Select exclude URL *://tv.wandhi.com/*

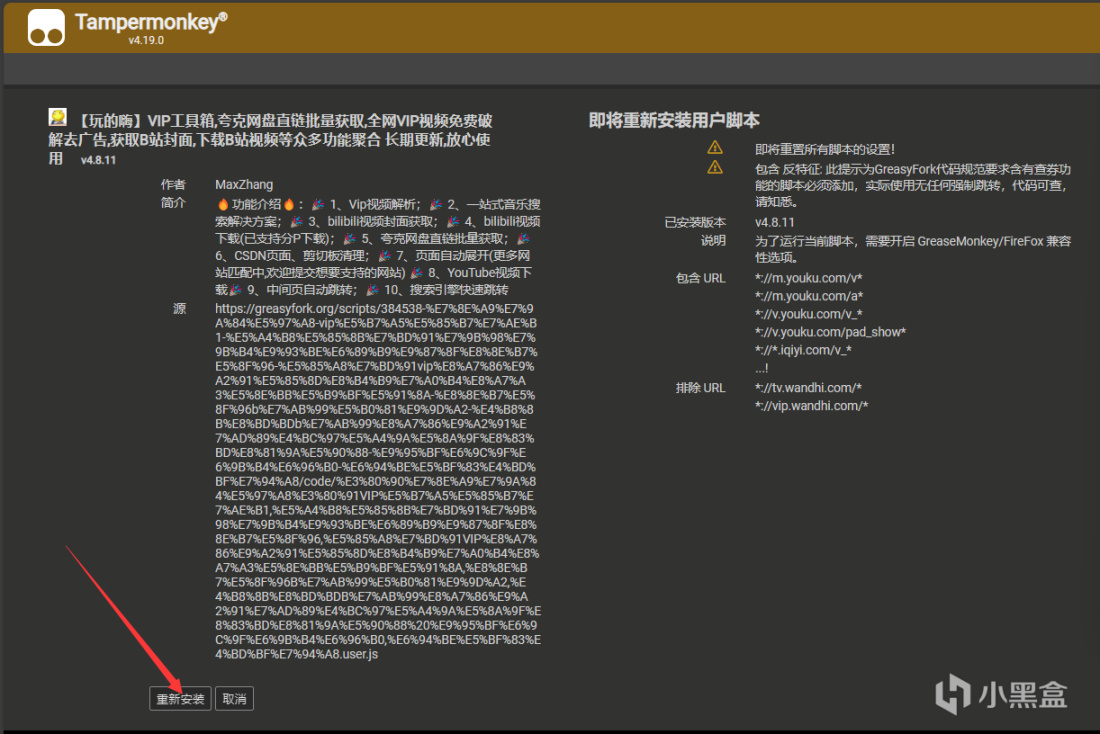pyautogui.click(x=808, y=388)
